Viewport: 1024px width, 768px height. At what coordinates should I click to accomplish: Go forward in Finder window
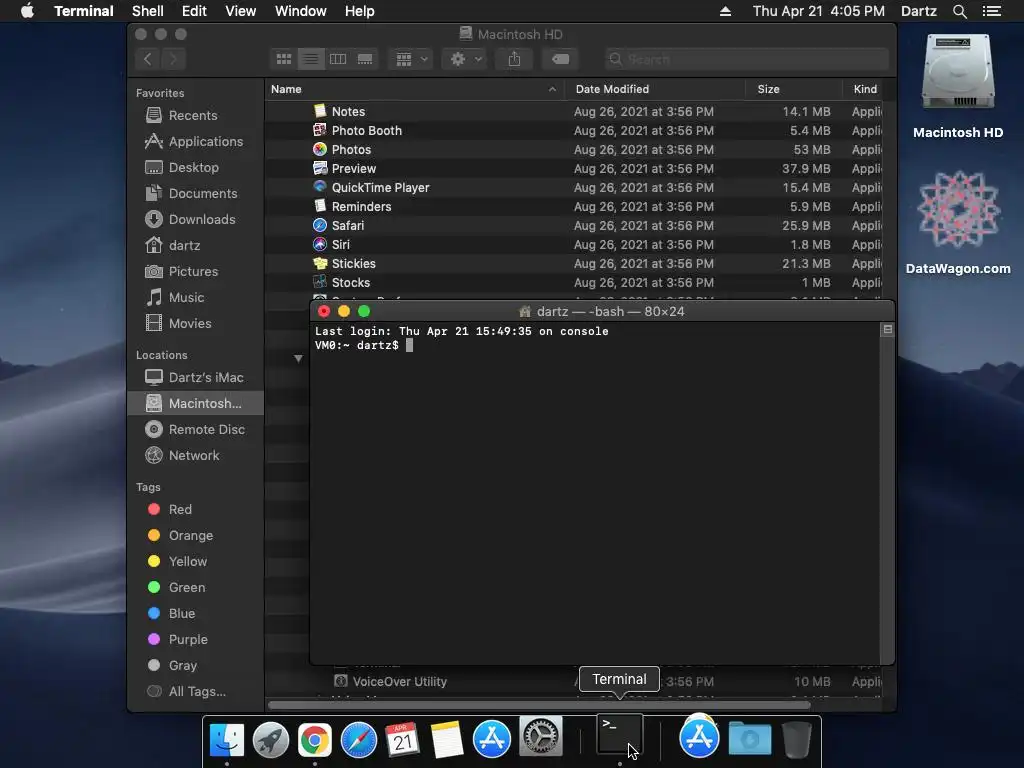click(173, 59)
